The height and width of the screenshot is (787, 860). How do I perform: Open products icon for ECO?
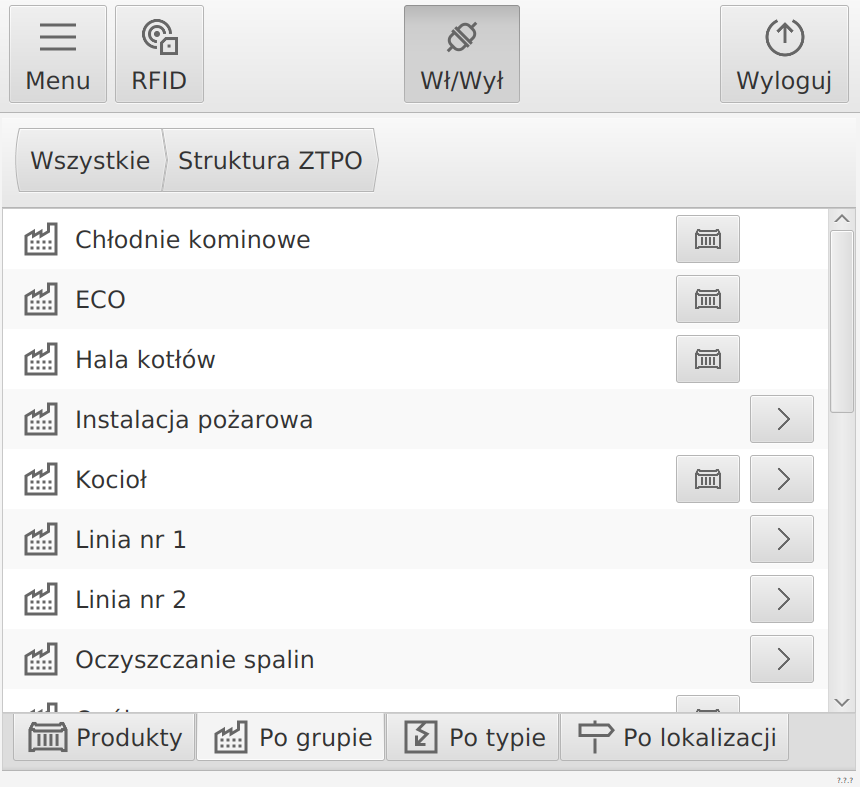(x=707, y=299)
